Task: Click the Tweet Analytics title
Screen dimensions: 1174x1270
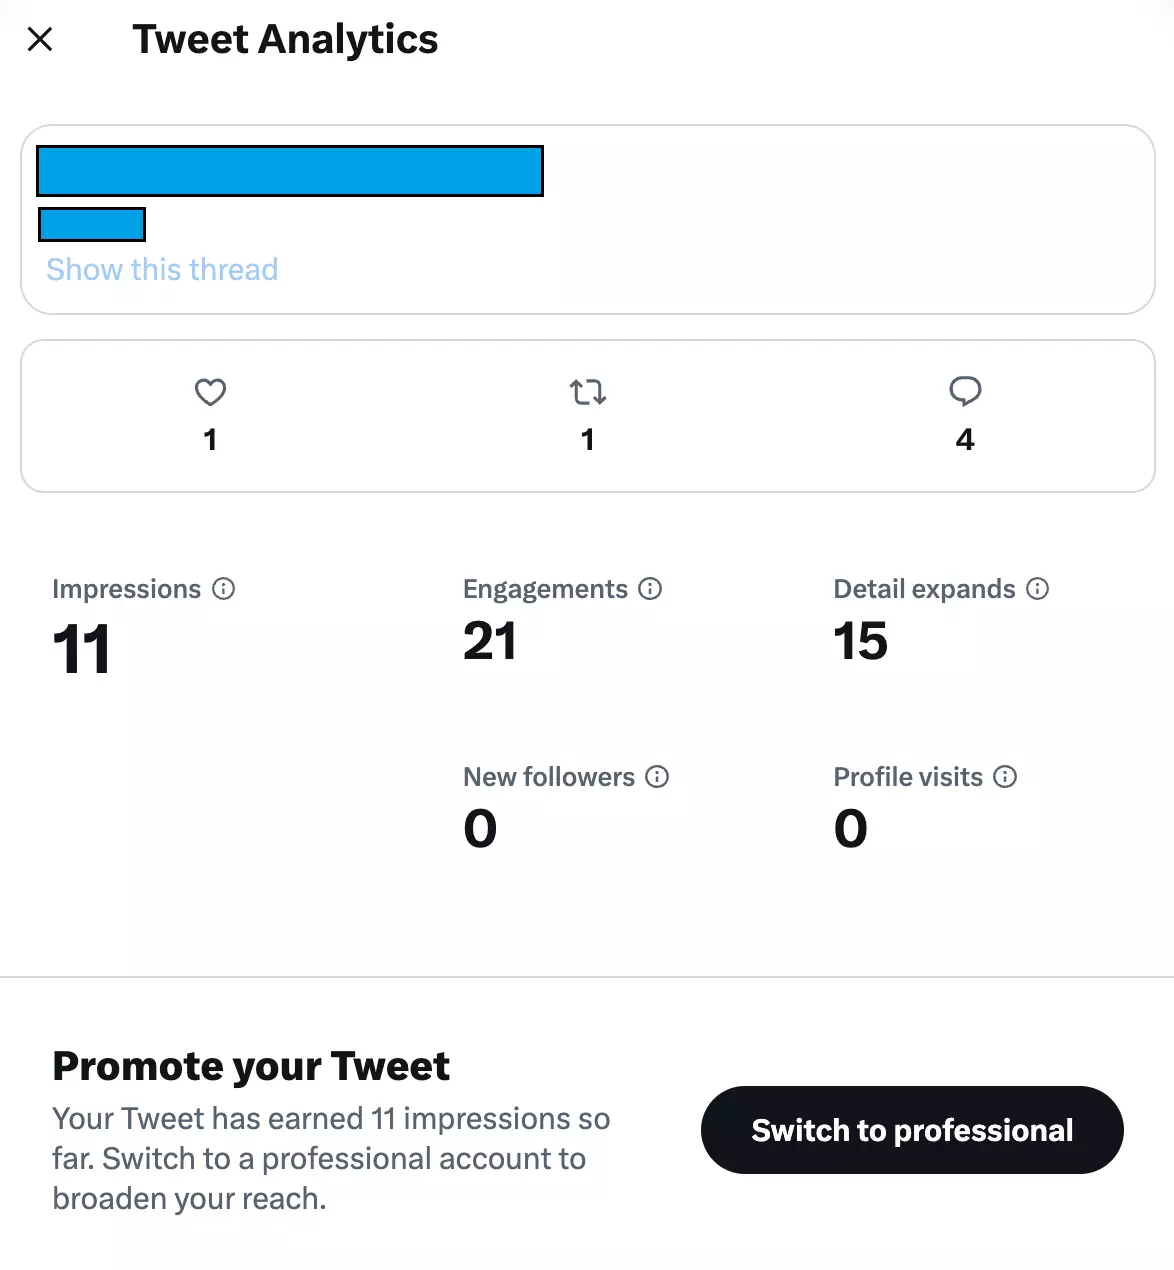Action: click(285, 40)
